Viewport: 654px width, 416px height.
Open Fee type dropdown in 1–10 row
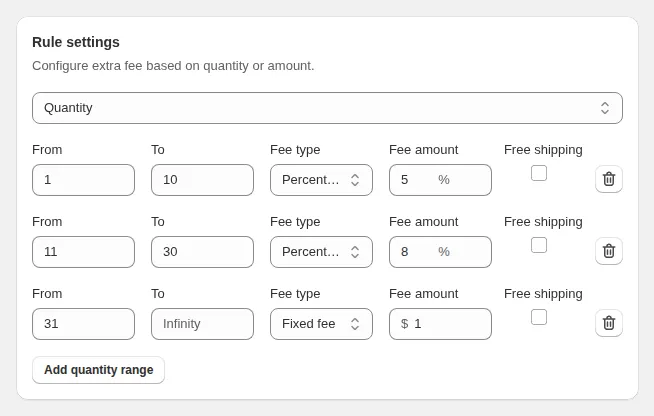[321, 180]
